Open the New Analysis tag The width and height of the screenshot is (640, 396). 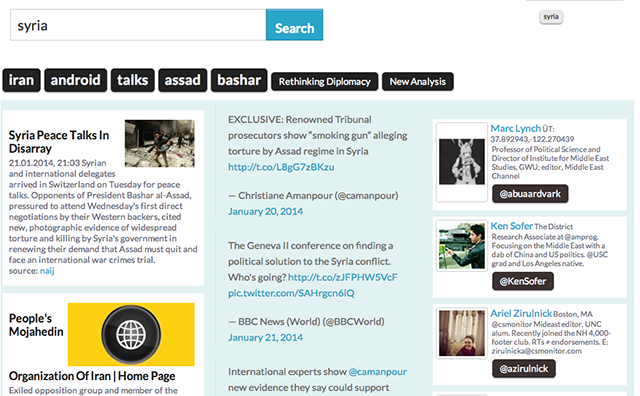tap(418, 82)
